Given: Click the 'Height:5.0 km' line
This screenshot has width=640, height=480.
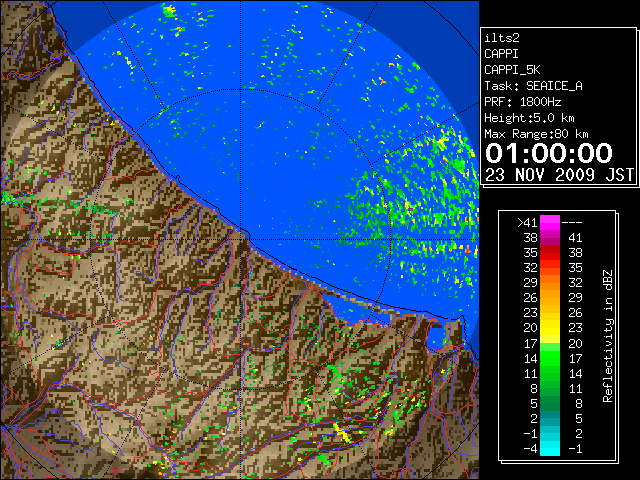Looking at the screenshot, I should point(529,118).
